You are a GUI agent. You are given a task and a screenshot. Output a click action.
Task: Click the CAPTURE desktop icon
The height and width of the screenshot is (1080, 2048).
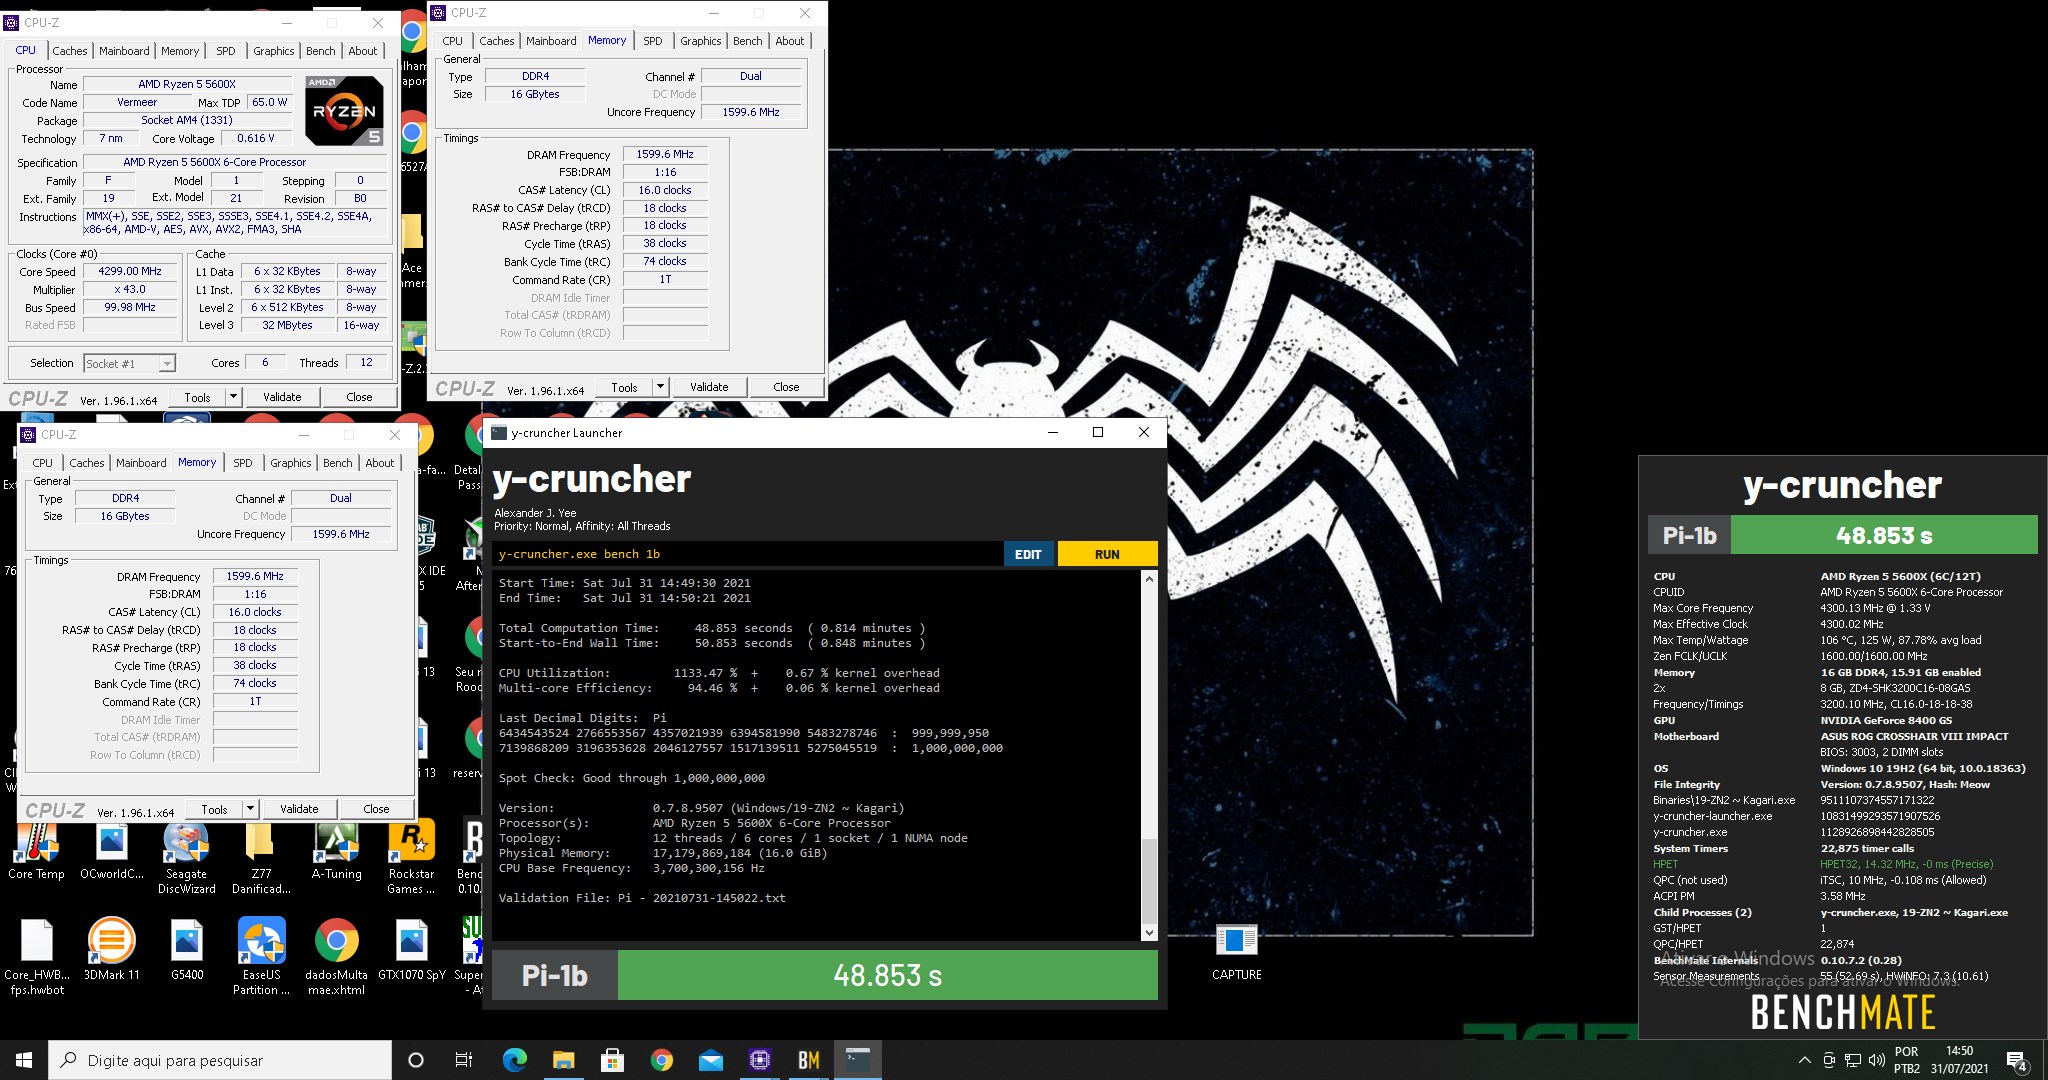1236,951
